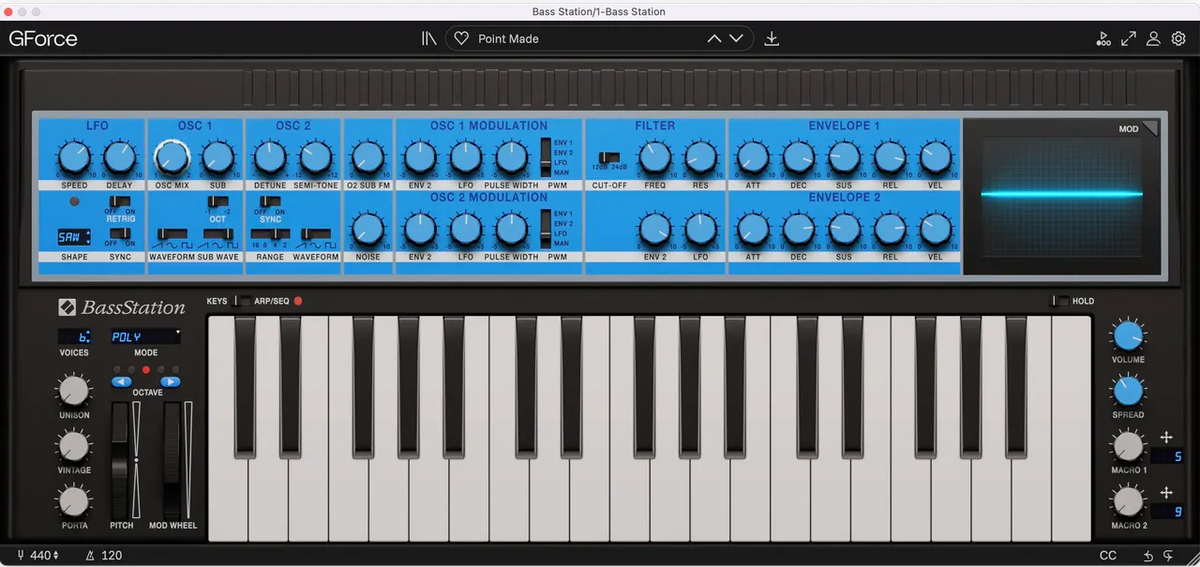
Task: Click the OSC MIX knob
Action: click(170, 157)
